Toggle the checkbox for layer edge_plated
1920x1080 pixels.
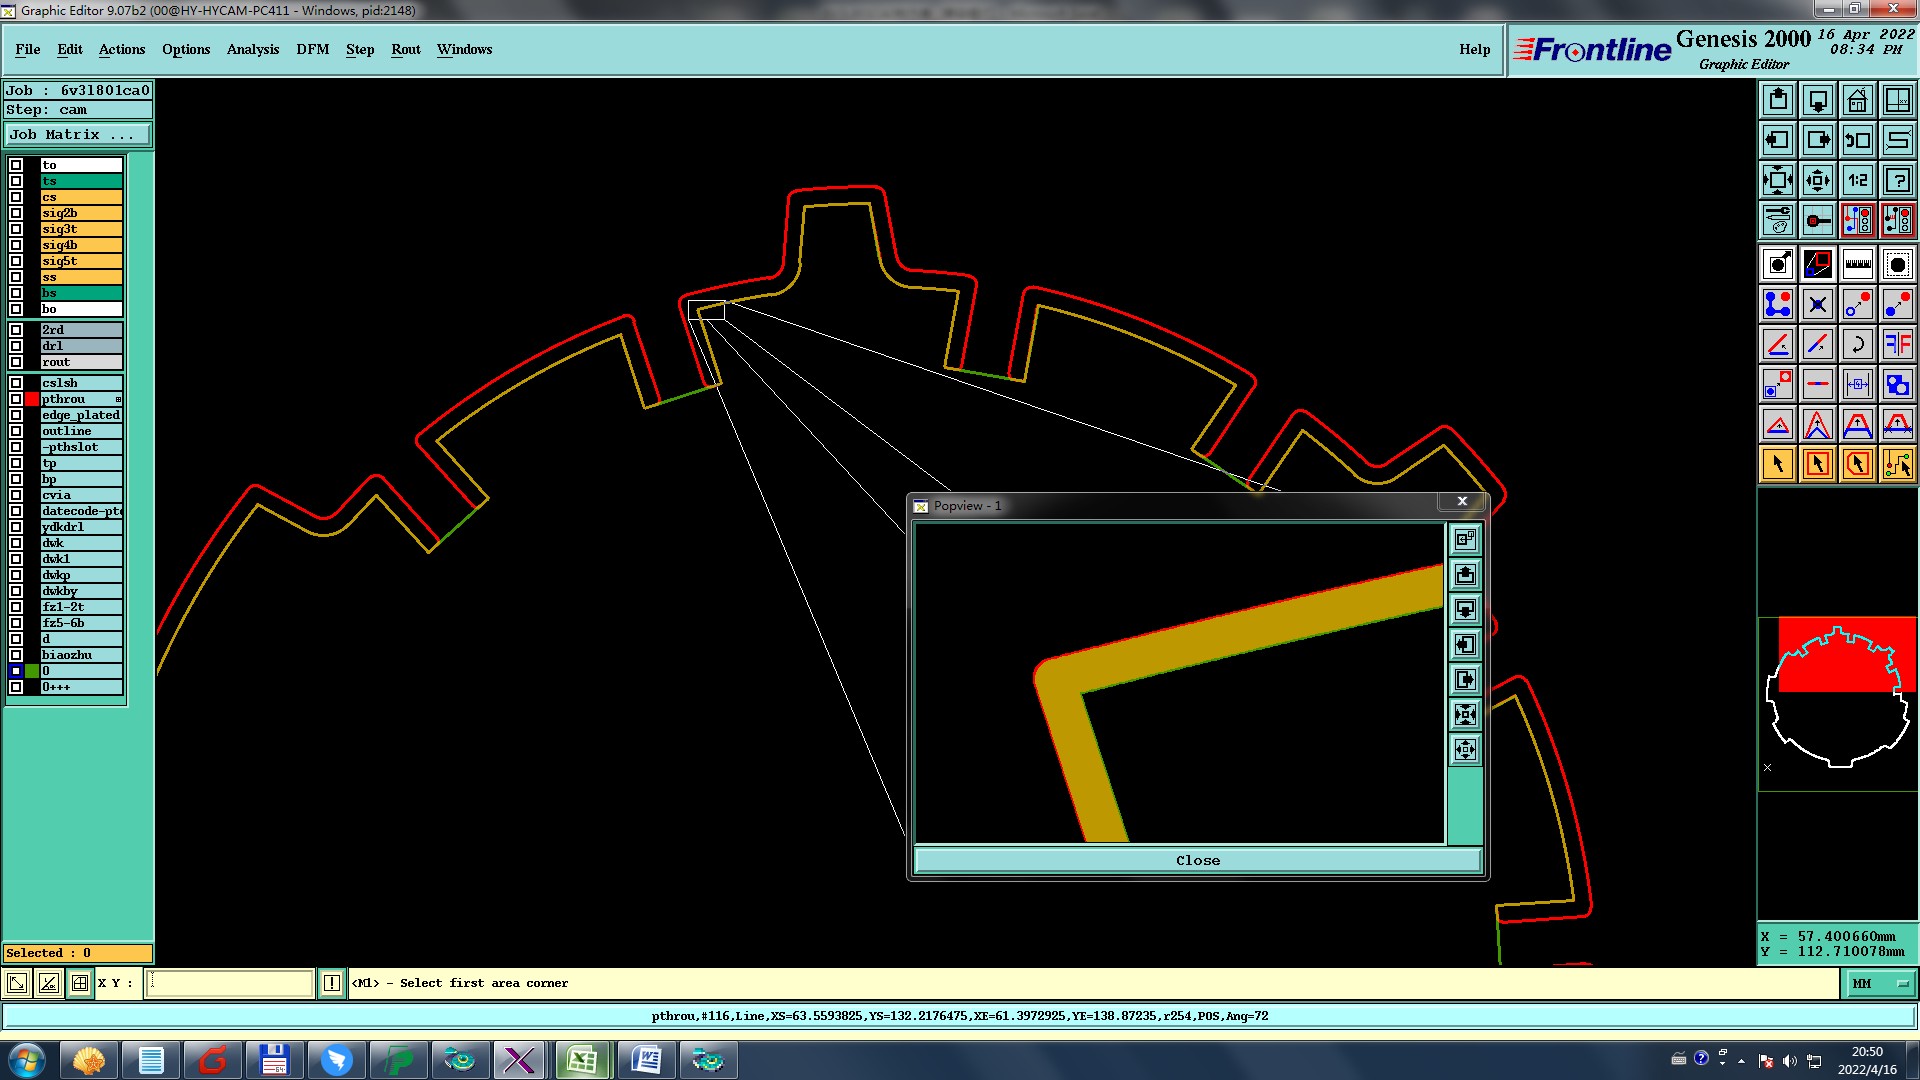click(16, 415)
